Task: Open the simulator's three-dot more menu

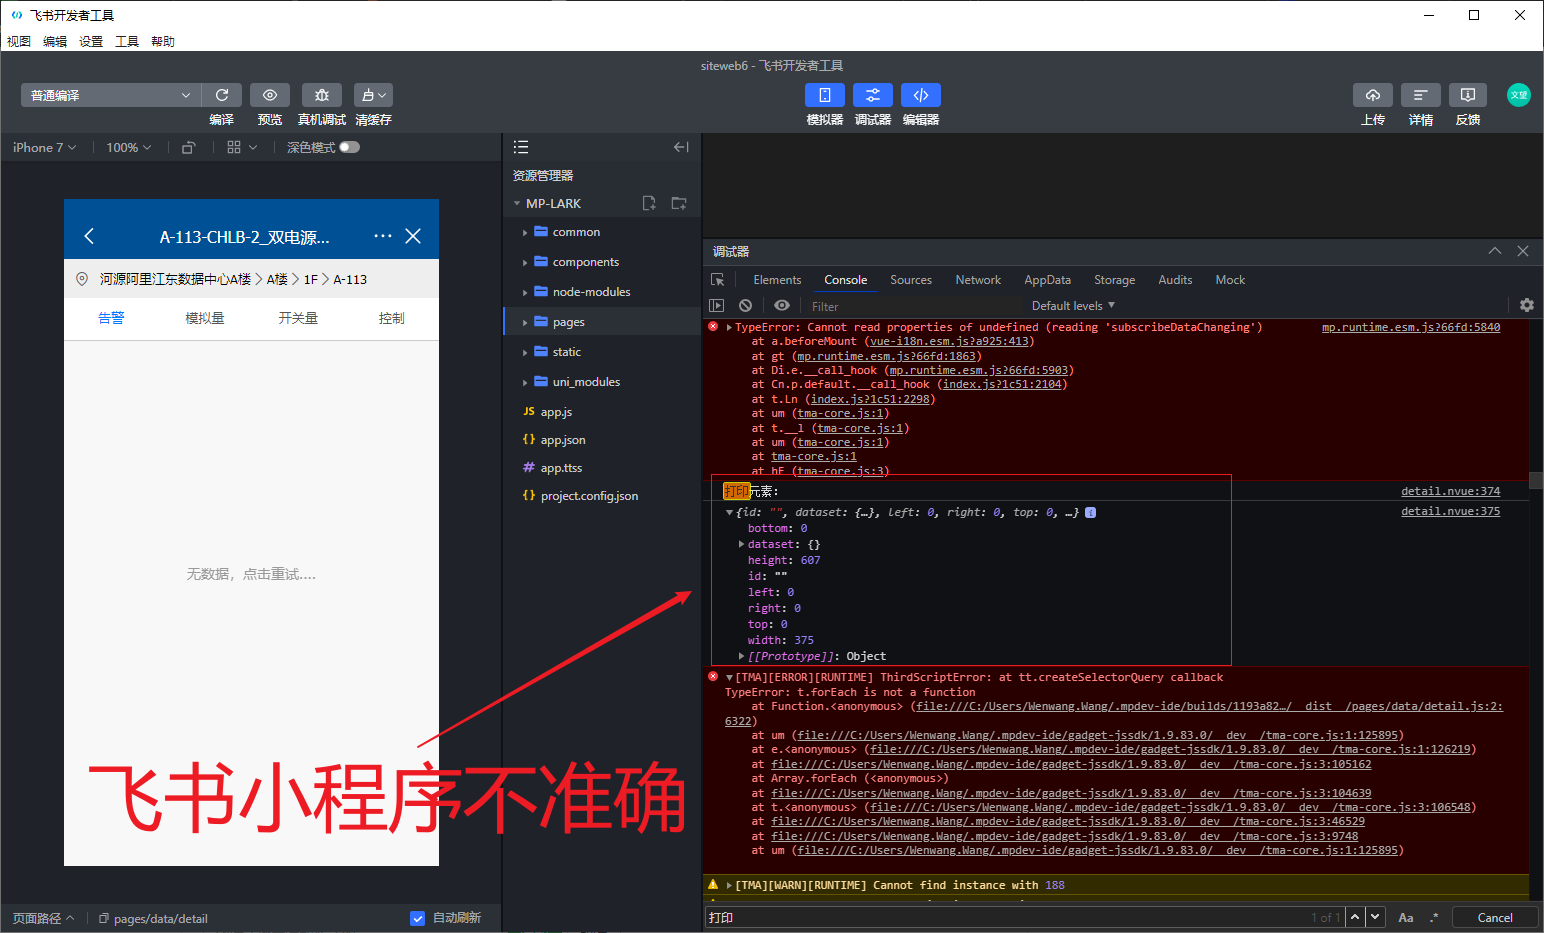Action: pyautogui.click(x=383, y=236)
